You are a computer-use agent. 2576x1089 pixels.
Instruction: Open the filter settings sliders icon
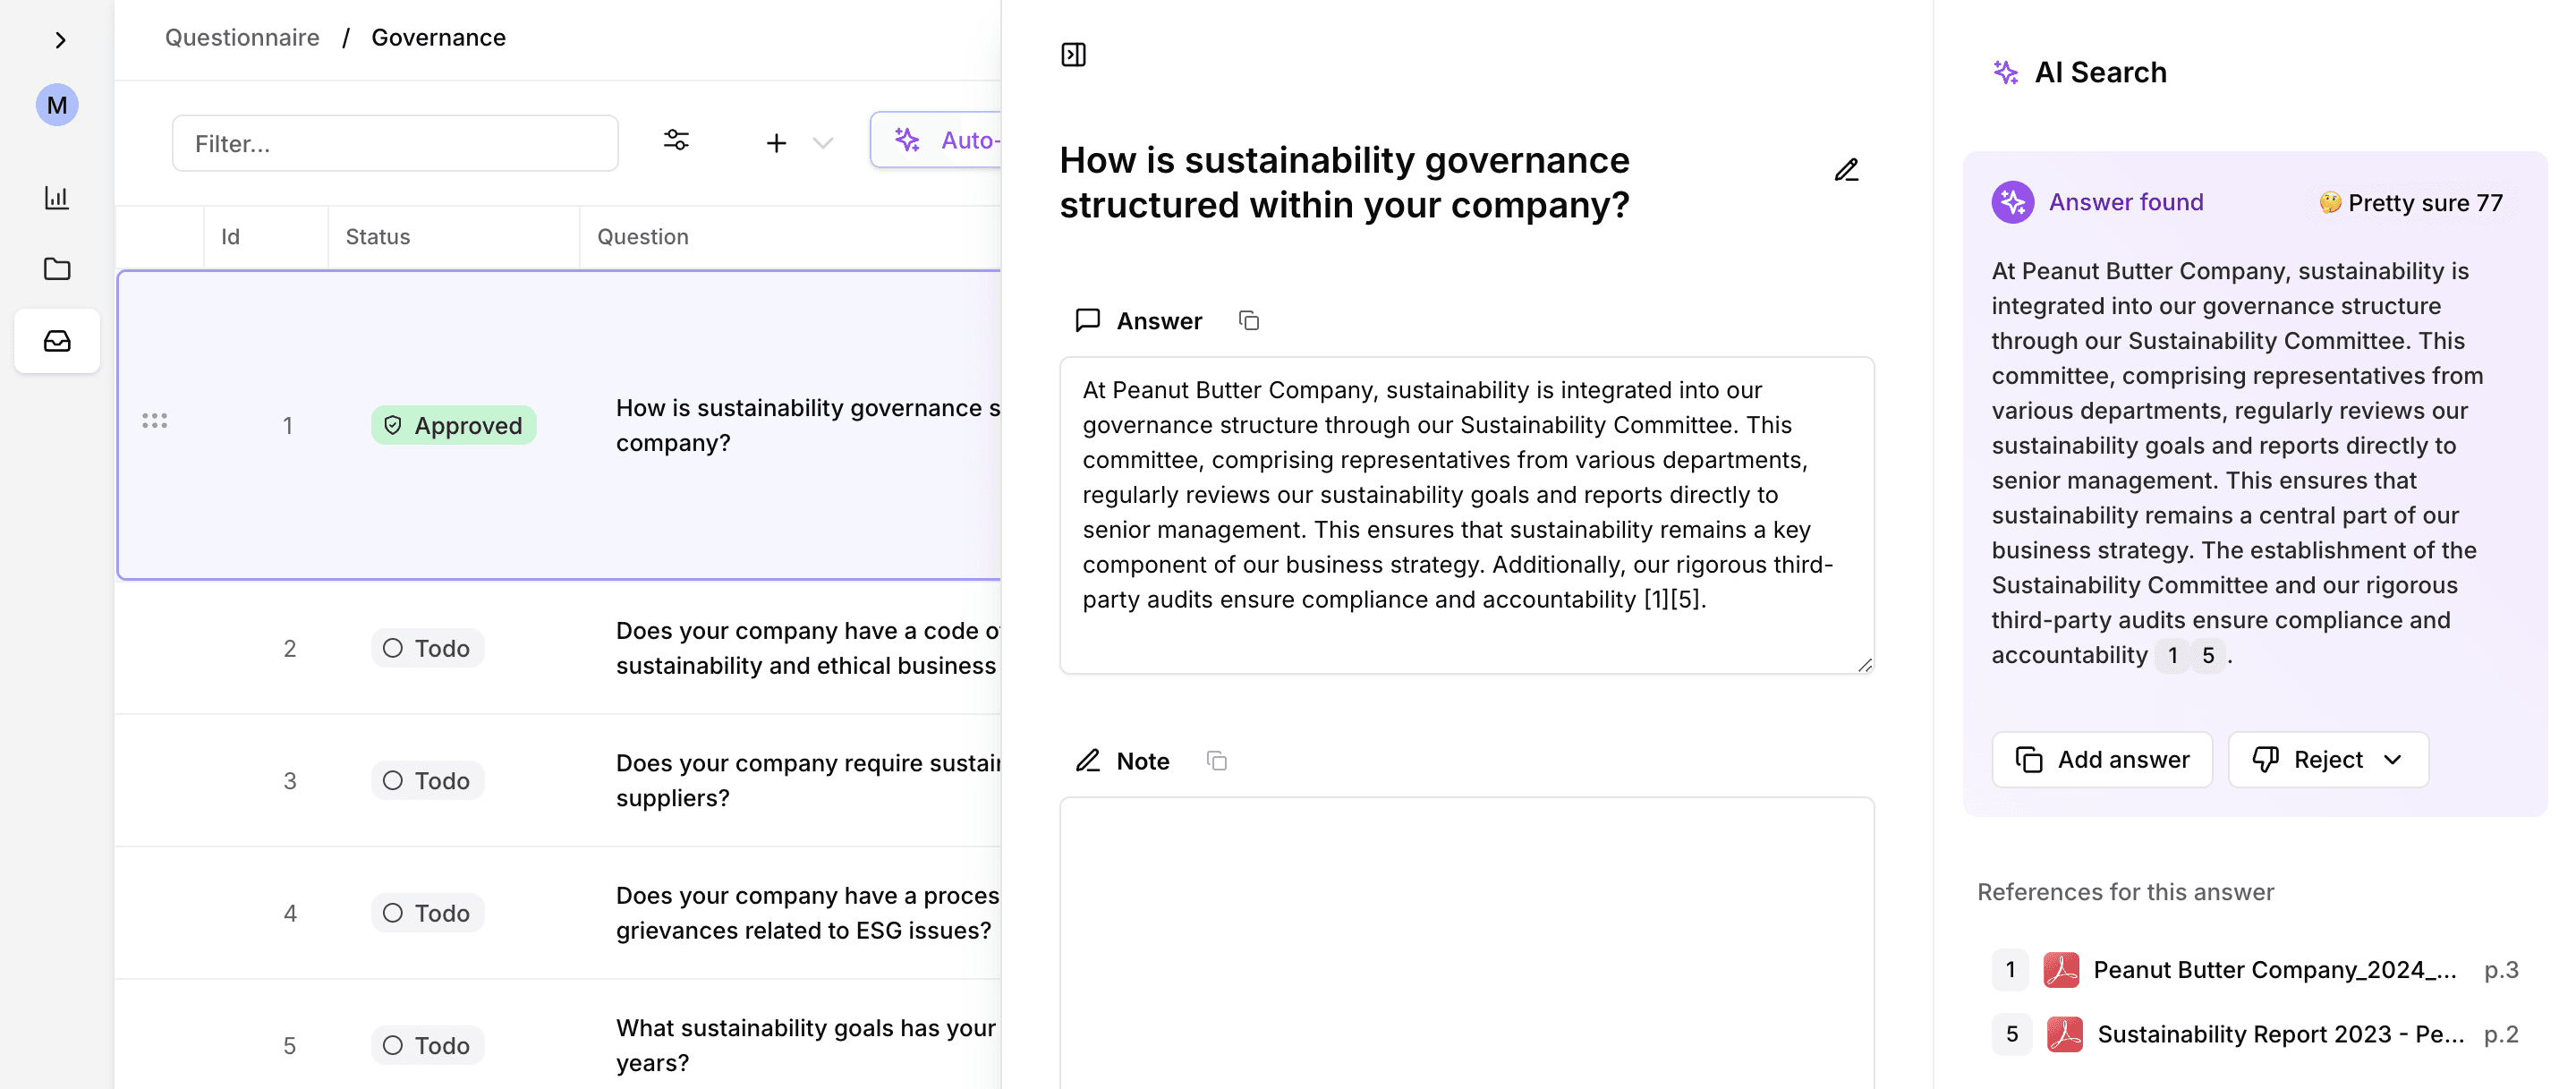676,141
